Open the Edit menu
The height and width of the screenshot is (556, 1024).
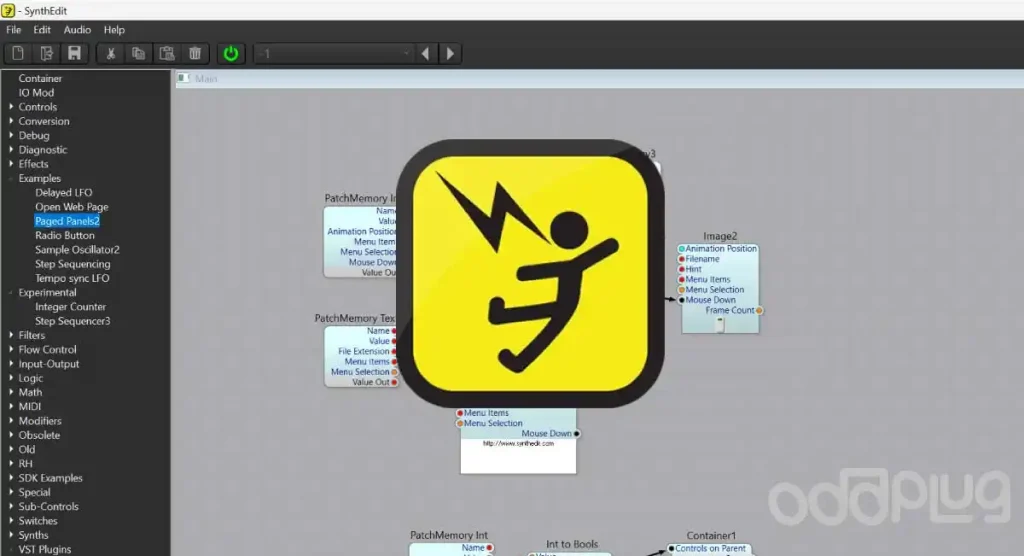(x=42, y=30)
